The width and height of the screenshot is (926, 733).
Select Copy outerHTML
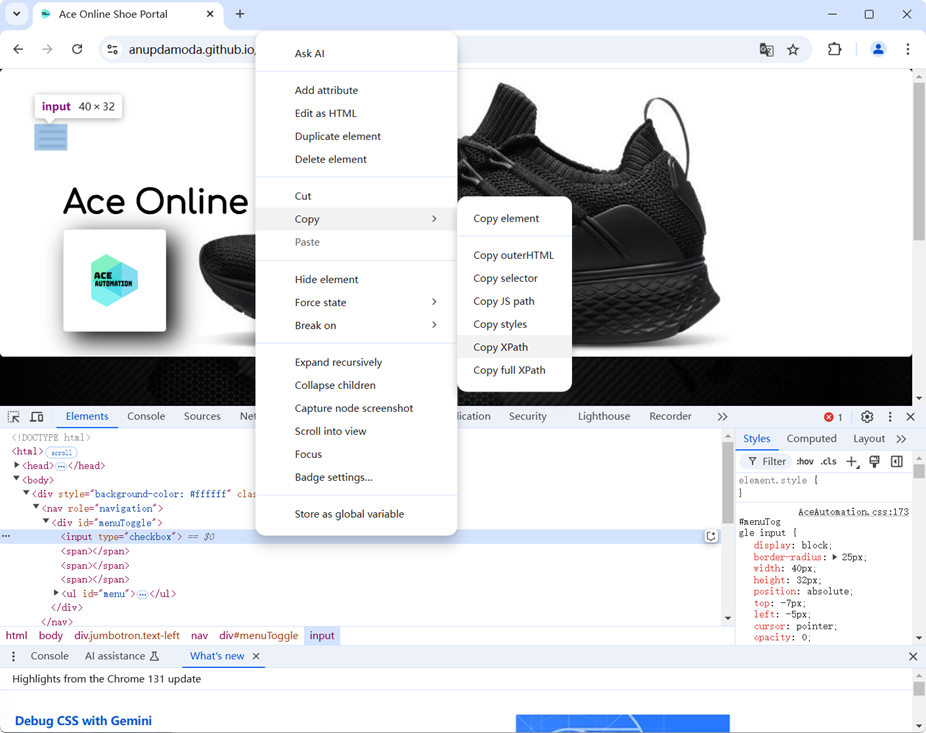point(514,255)
